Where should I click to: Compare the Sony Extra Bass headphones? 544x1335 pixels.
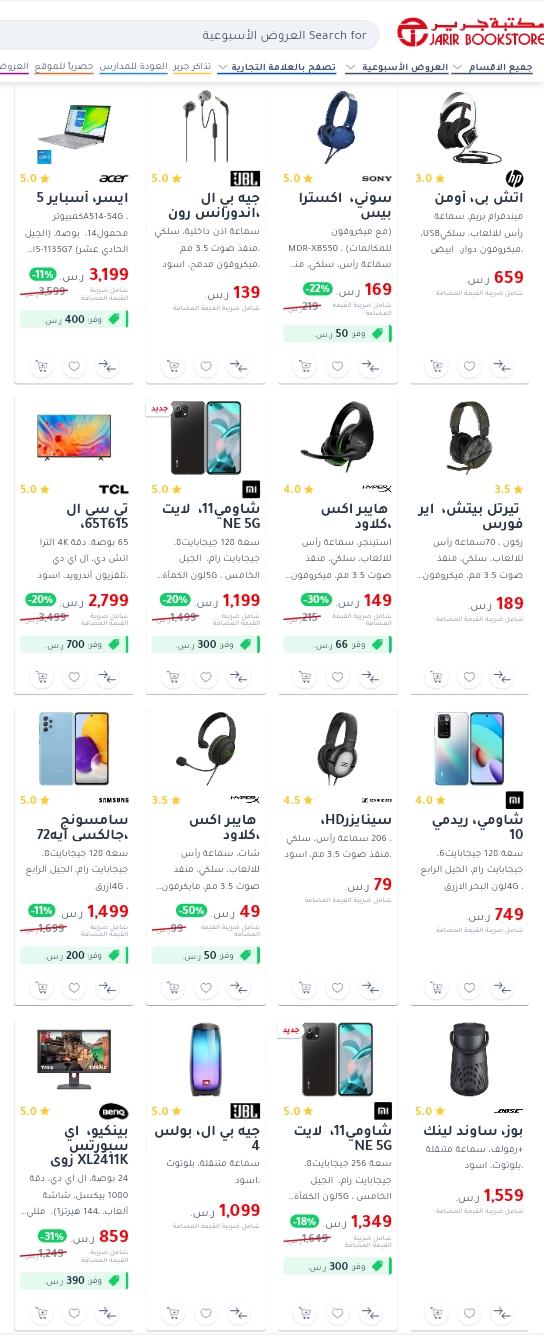click(x=370, y=366)
